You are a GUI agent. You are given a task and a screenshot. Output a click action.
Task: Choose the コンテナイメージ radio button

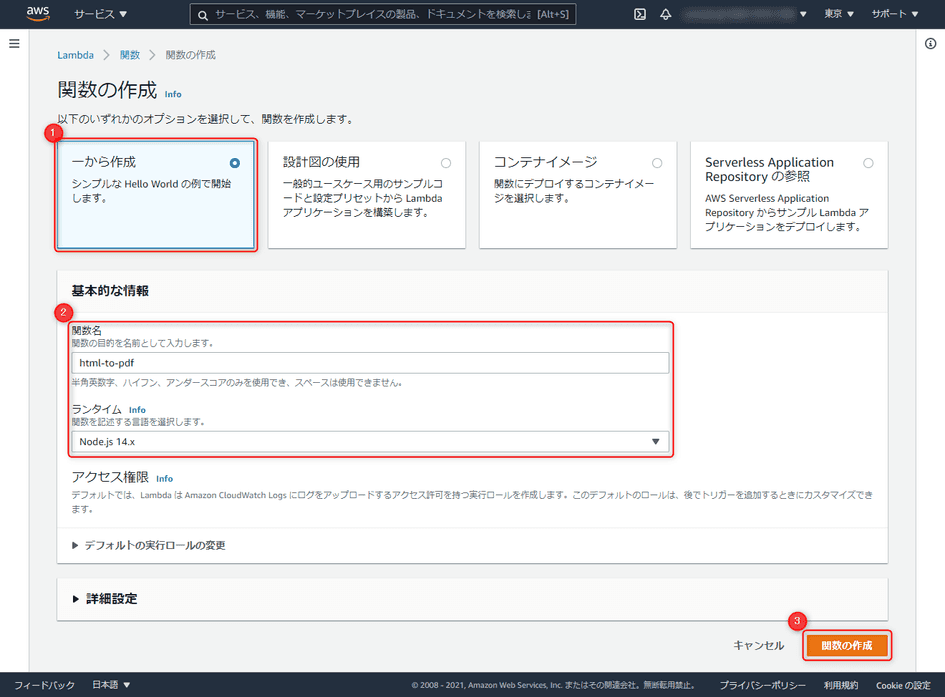pos(656,162)
